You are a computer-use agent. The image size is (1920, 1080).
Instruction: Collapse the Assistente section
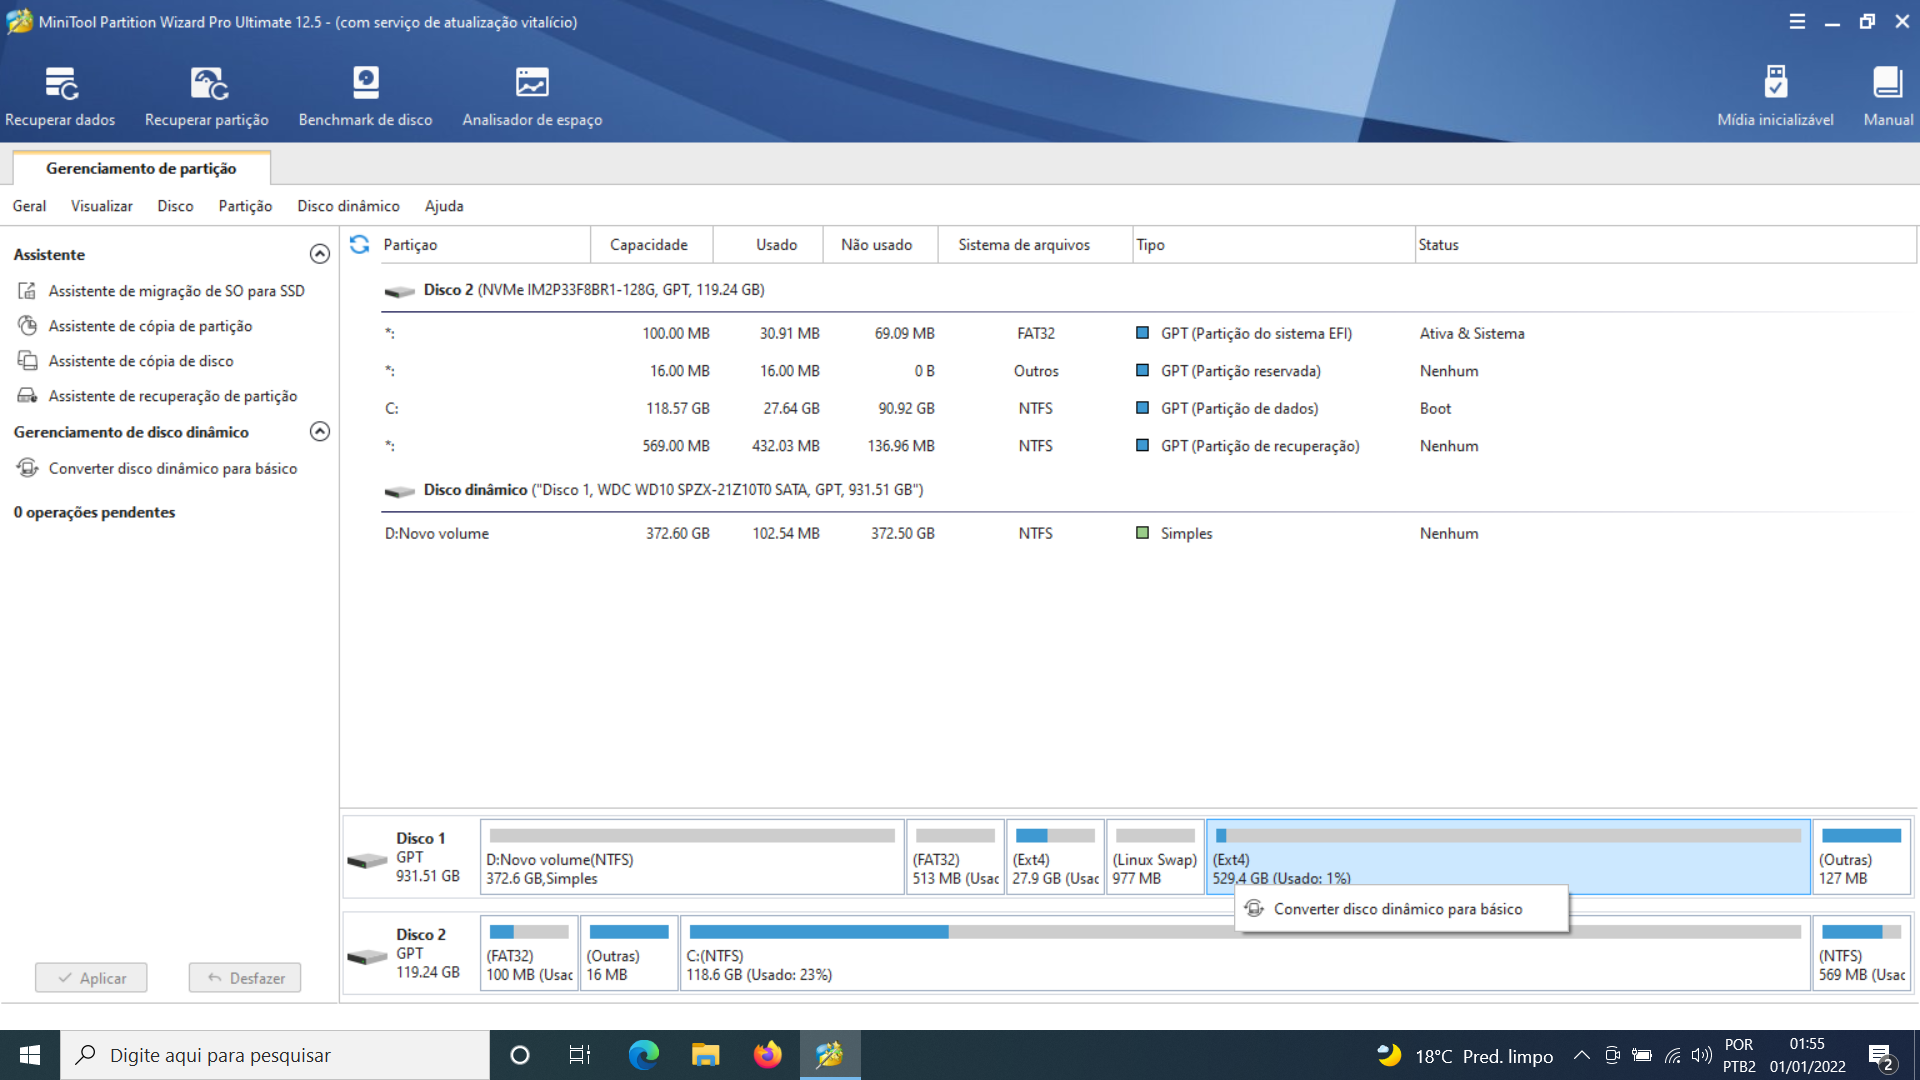click(320, 254)
